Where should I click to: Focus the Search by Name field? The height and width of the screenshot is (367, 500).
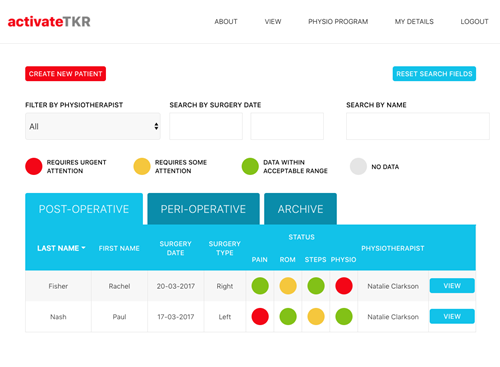pyautogui.click(x=418, y=126)
